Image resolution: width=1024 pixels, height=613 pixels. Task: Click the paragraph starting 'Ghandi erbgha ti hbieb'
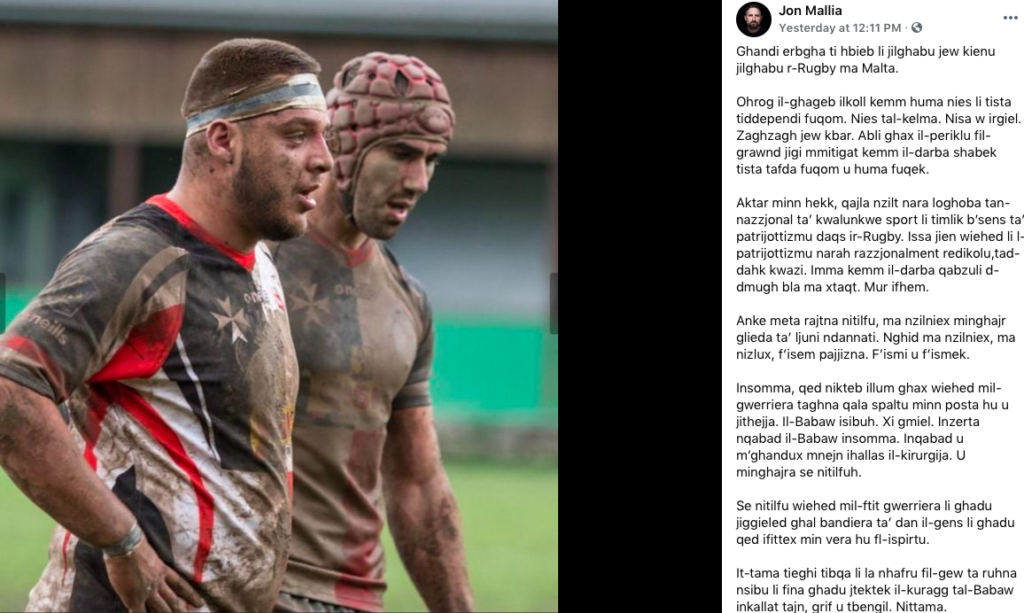tap(865, 59)
